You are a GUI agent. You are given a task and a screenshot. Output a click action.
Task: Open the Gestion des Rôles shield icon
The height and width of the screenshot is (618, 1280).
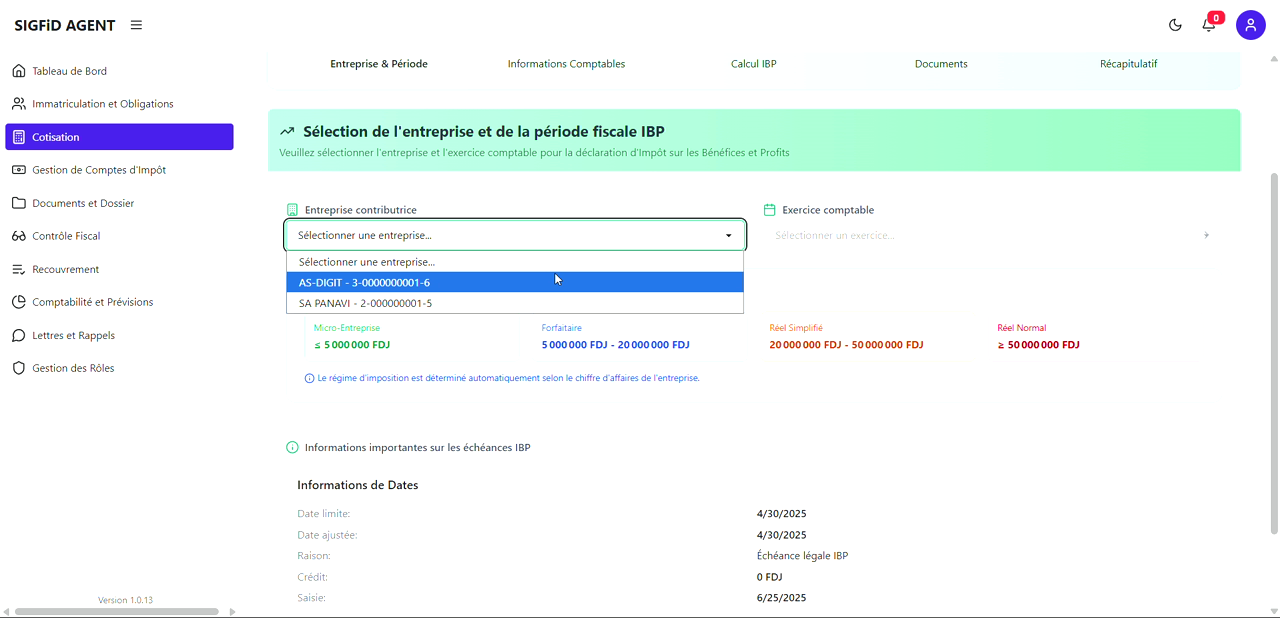tap(18, 367)
